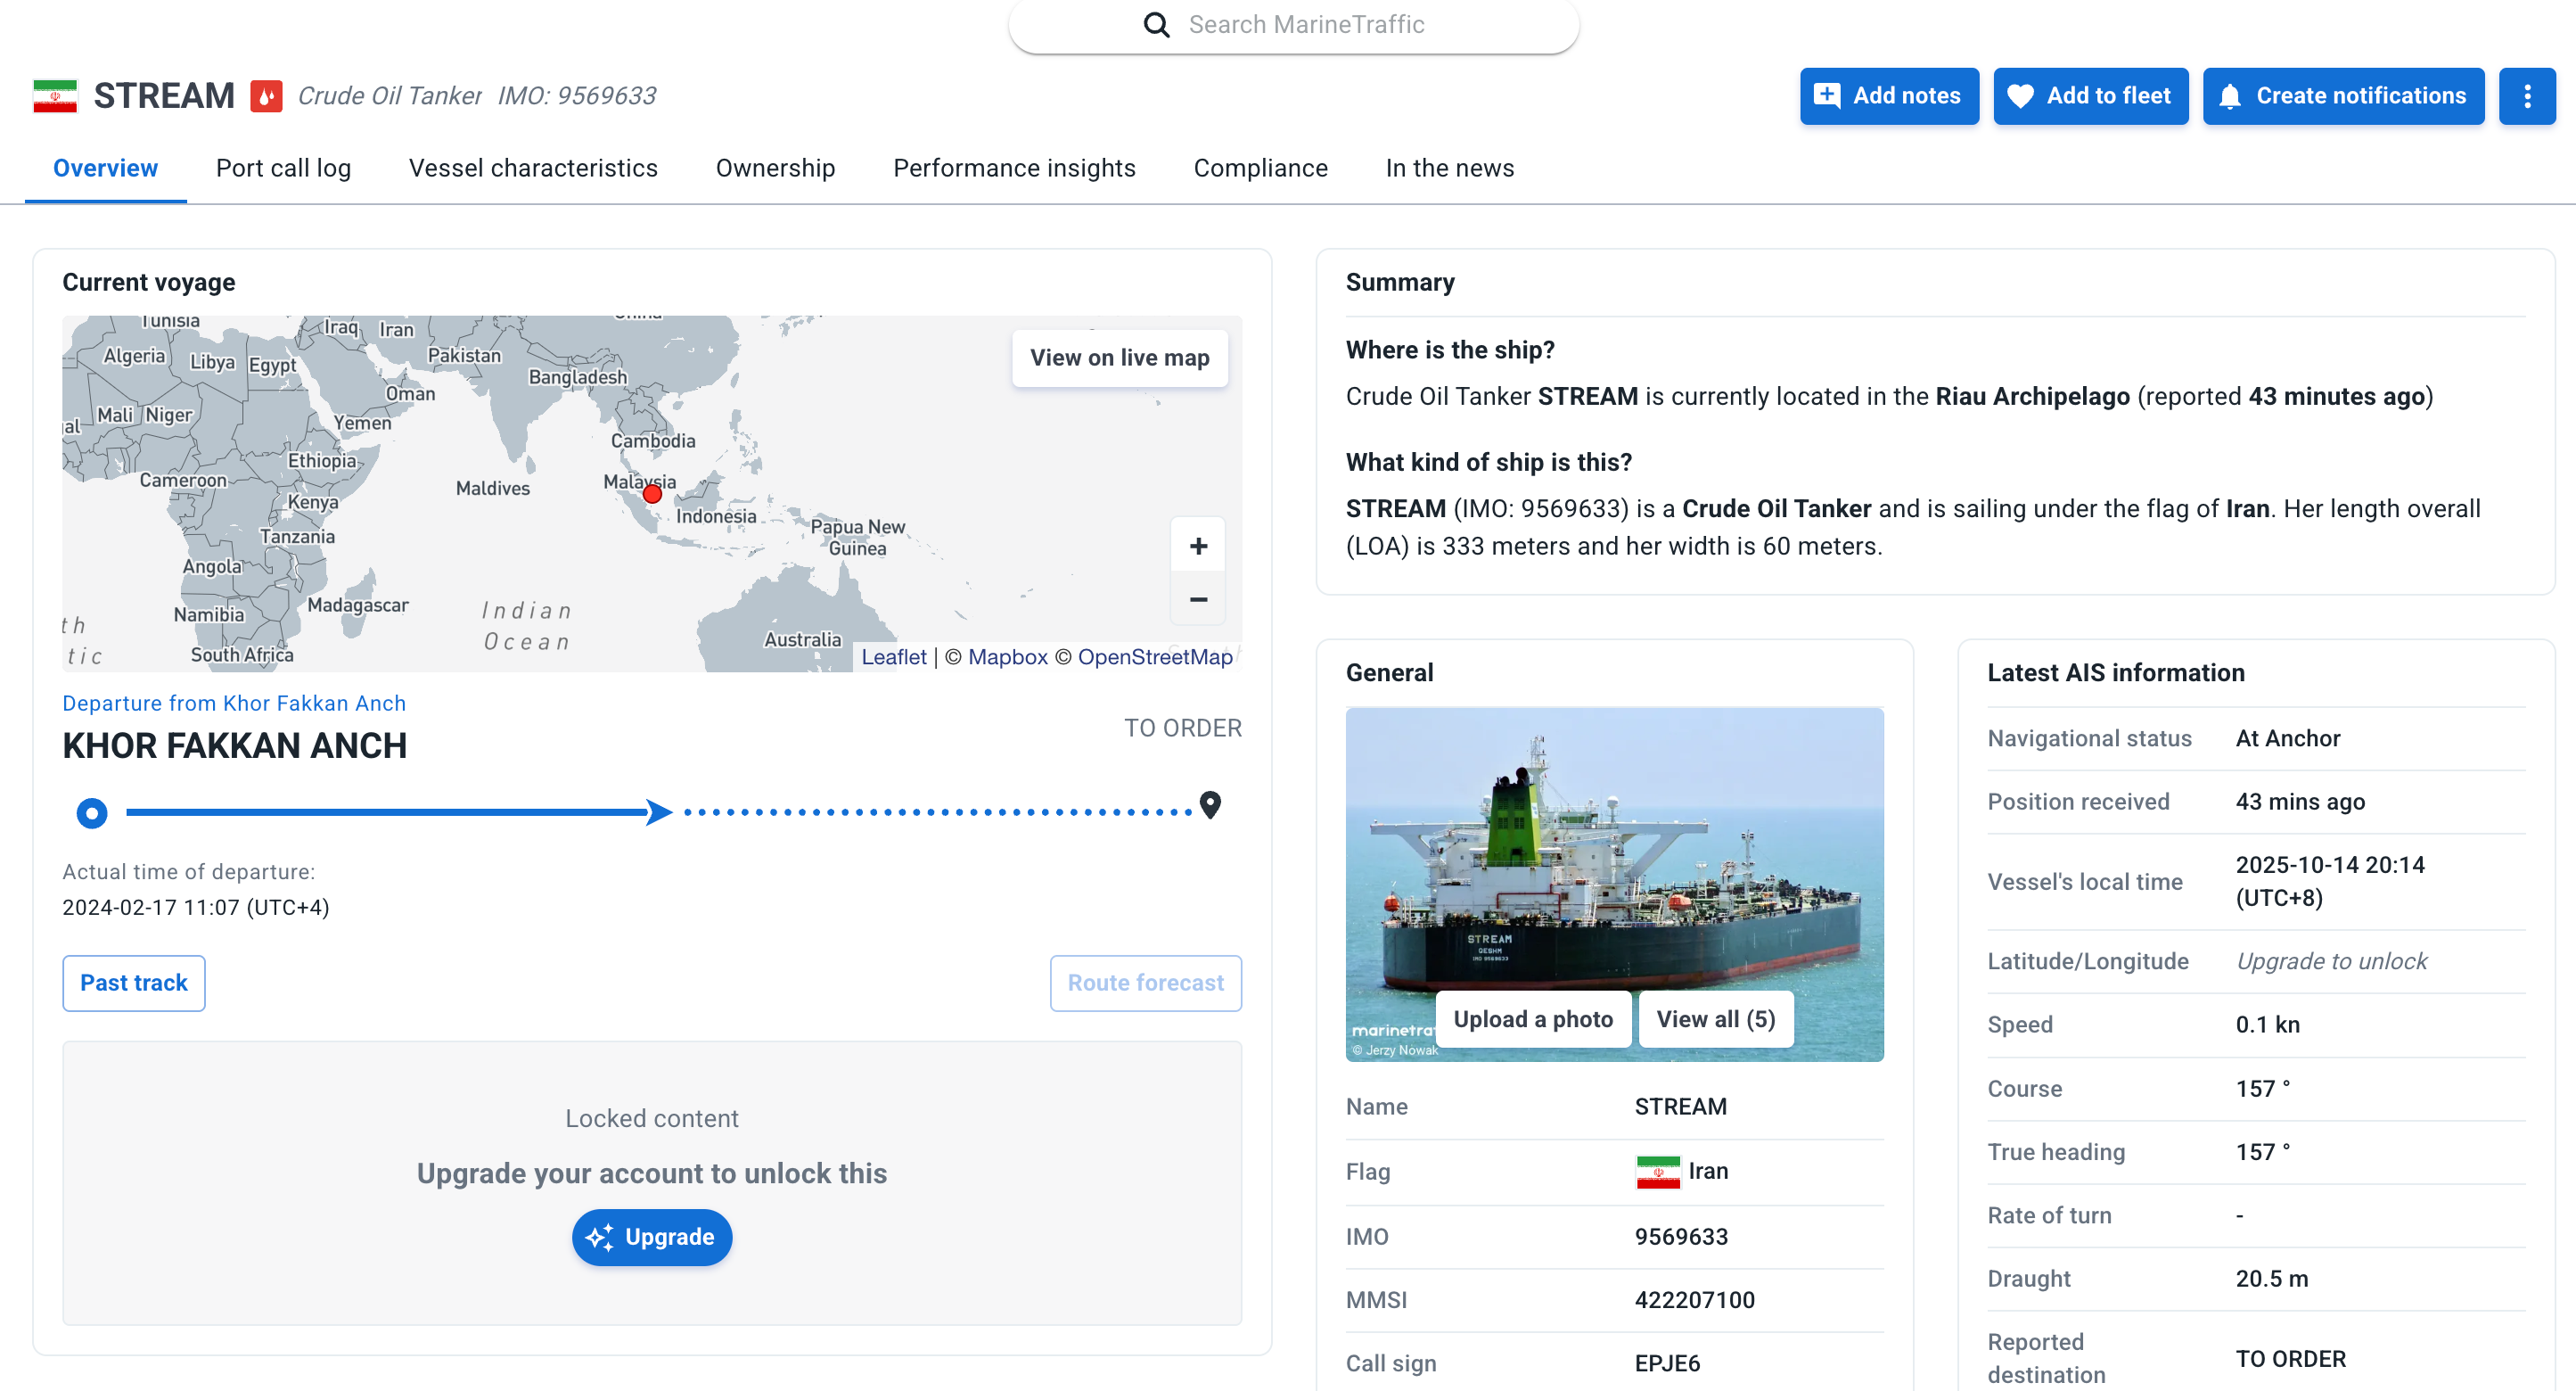The height and width of the screenshot is (1391, 2576).
Task: Open the Vessel characteristics tab
Action: point(533,168)
